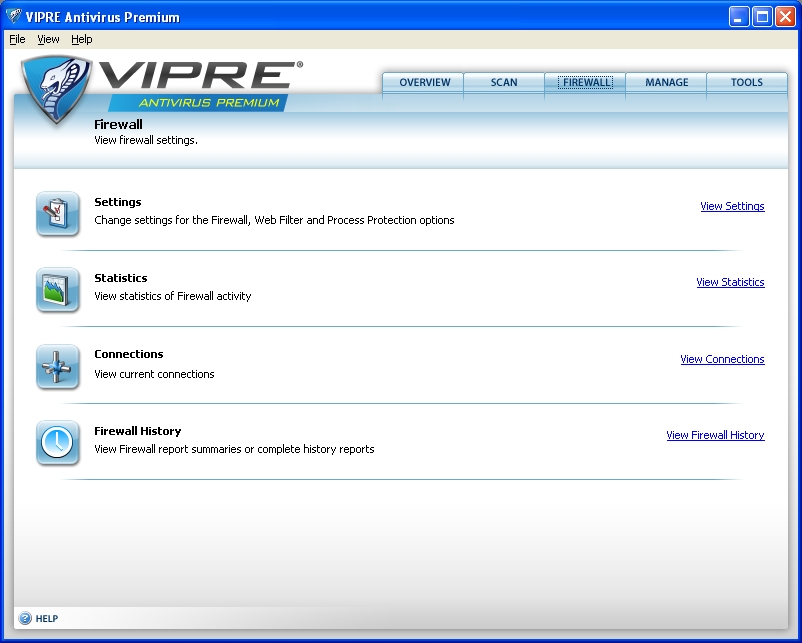This screenshot has width=802, height=643.
Task: Click the text 'View current connections'
Action: point(154,374)
